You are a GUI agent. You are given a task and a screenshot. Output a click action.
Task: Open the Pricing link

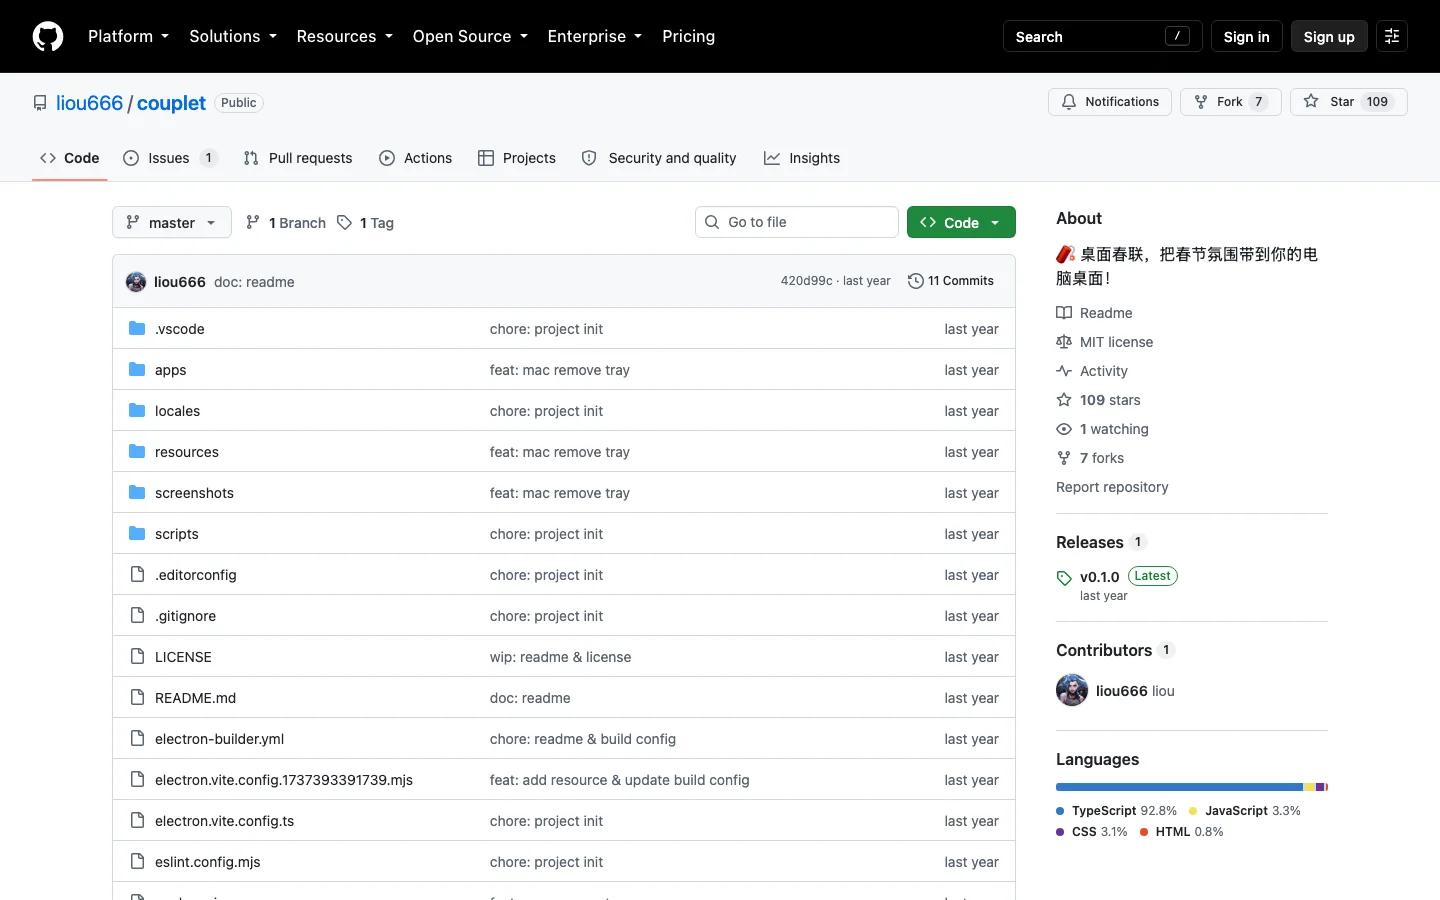689,37
